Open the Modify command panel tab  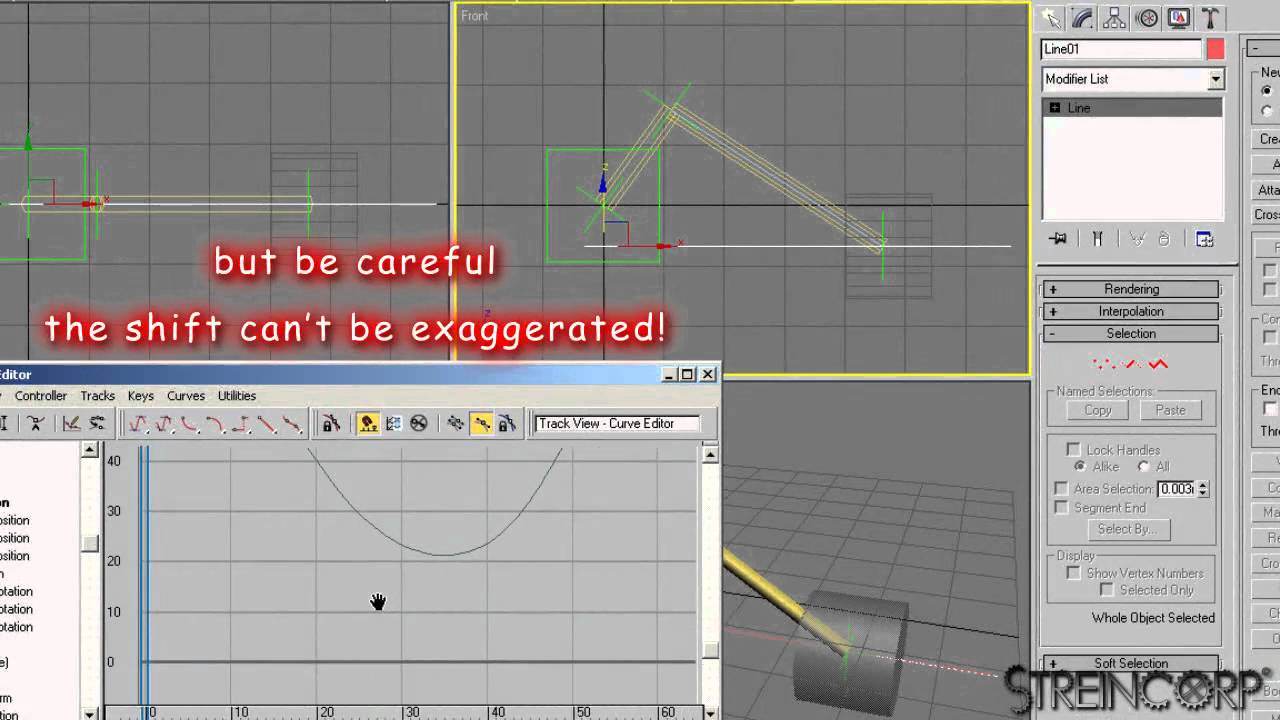tap(1082, 18)
